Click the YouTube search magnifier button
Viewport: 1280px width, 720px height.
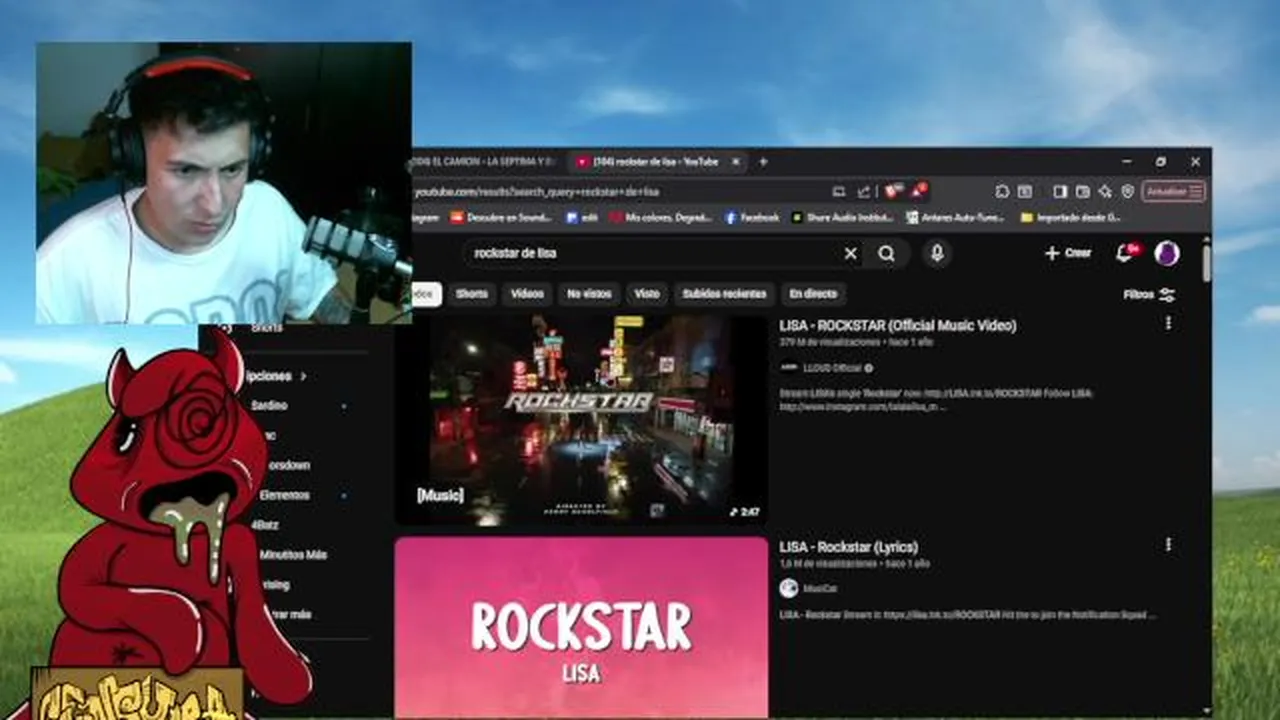point(886,253)
